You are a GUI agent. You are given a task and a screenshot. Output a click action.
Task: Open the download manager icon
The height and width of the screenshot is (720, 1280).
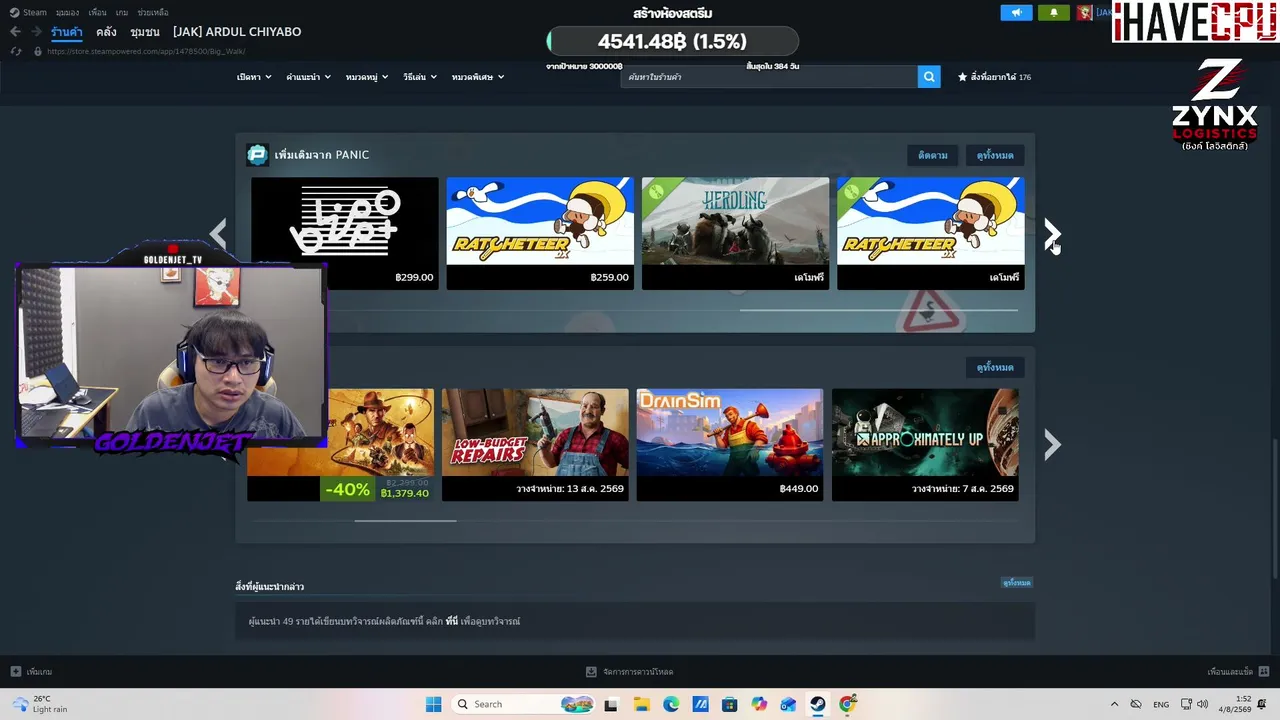(592, 672)
